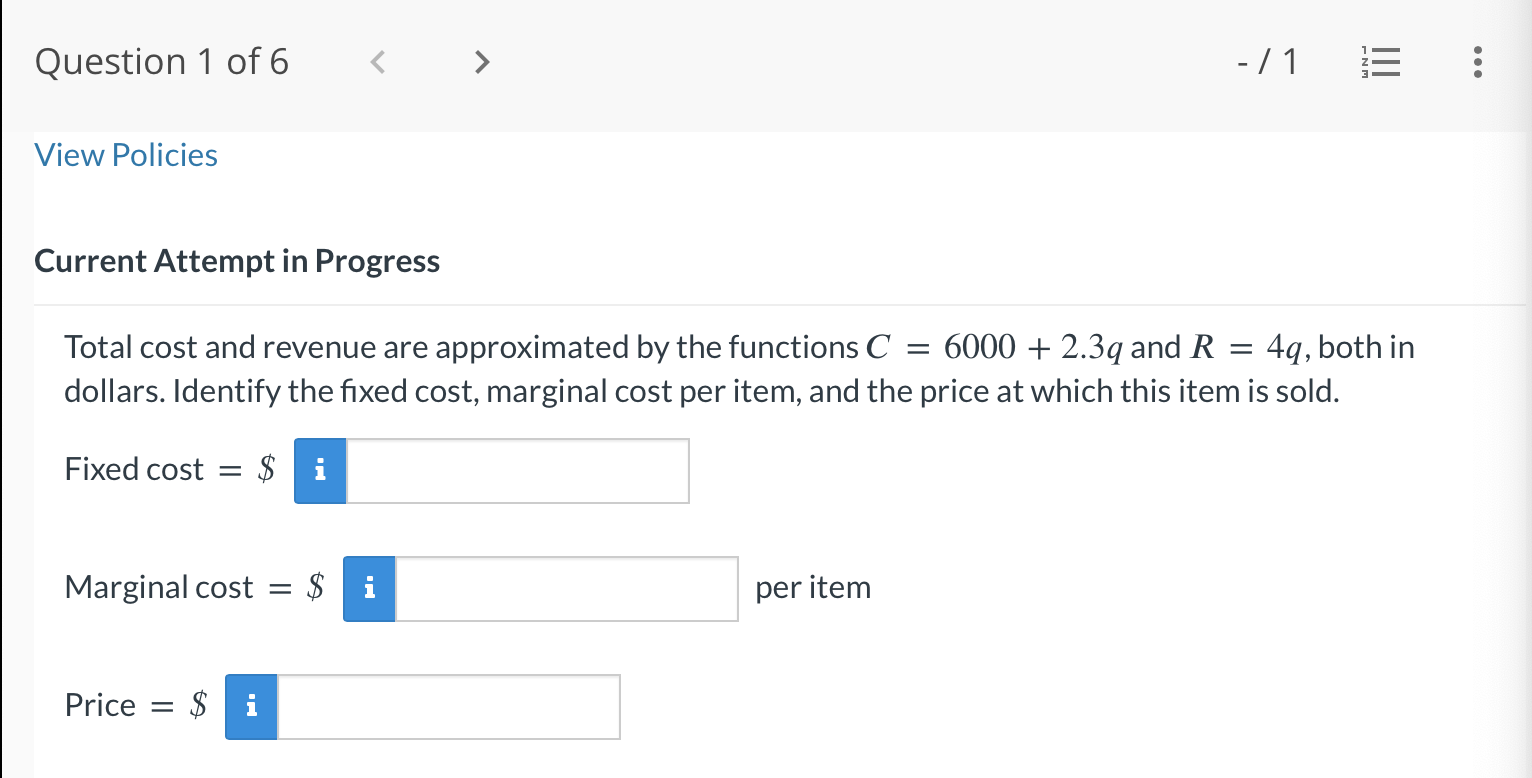This screenshot has height=778, width=1532.
Task: Open the numbered question list navigator
Action: pos(1381,62)
